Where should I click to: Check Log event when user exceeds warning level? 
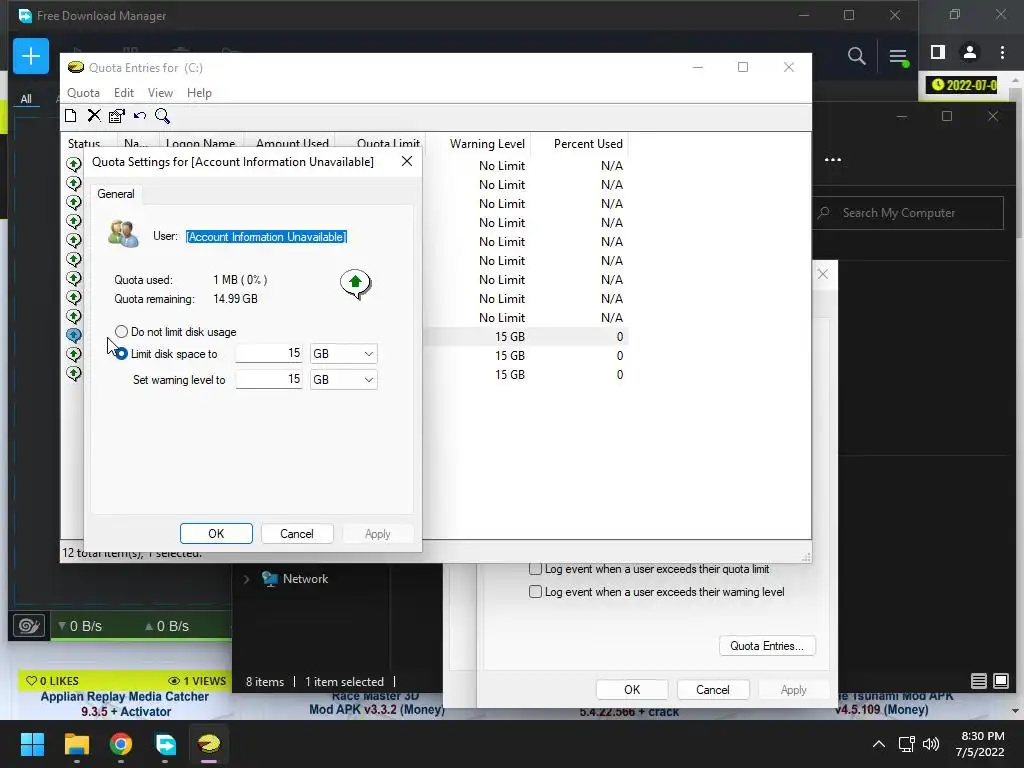tap(536, 592)
